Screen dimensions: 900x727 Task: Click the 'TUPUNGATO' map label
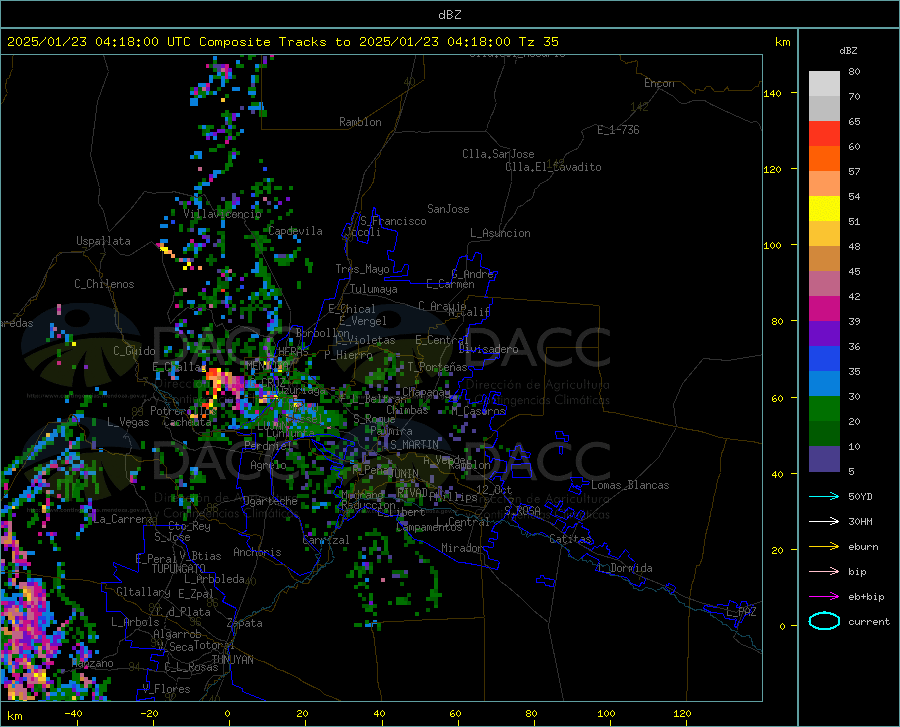click(x=179, y=569)
